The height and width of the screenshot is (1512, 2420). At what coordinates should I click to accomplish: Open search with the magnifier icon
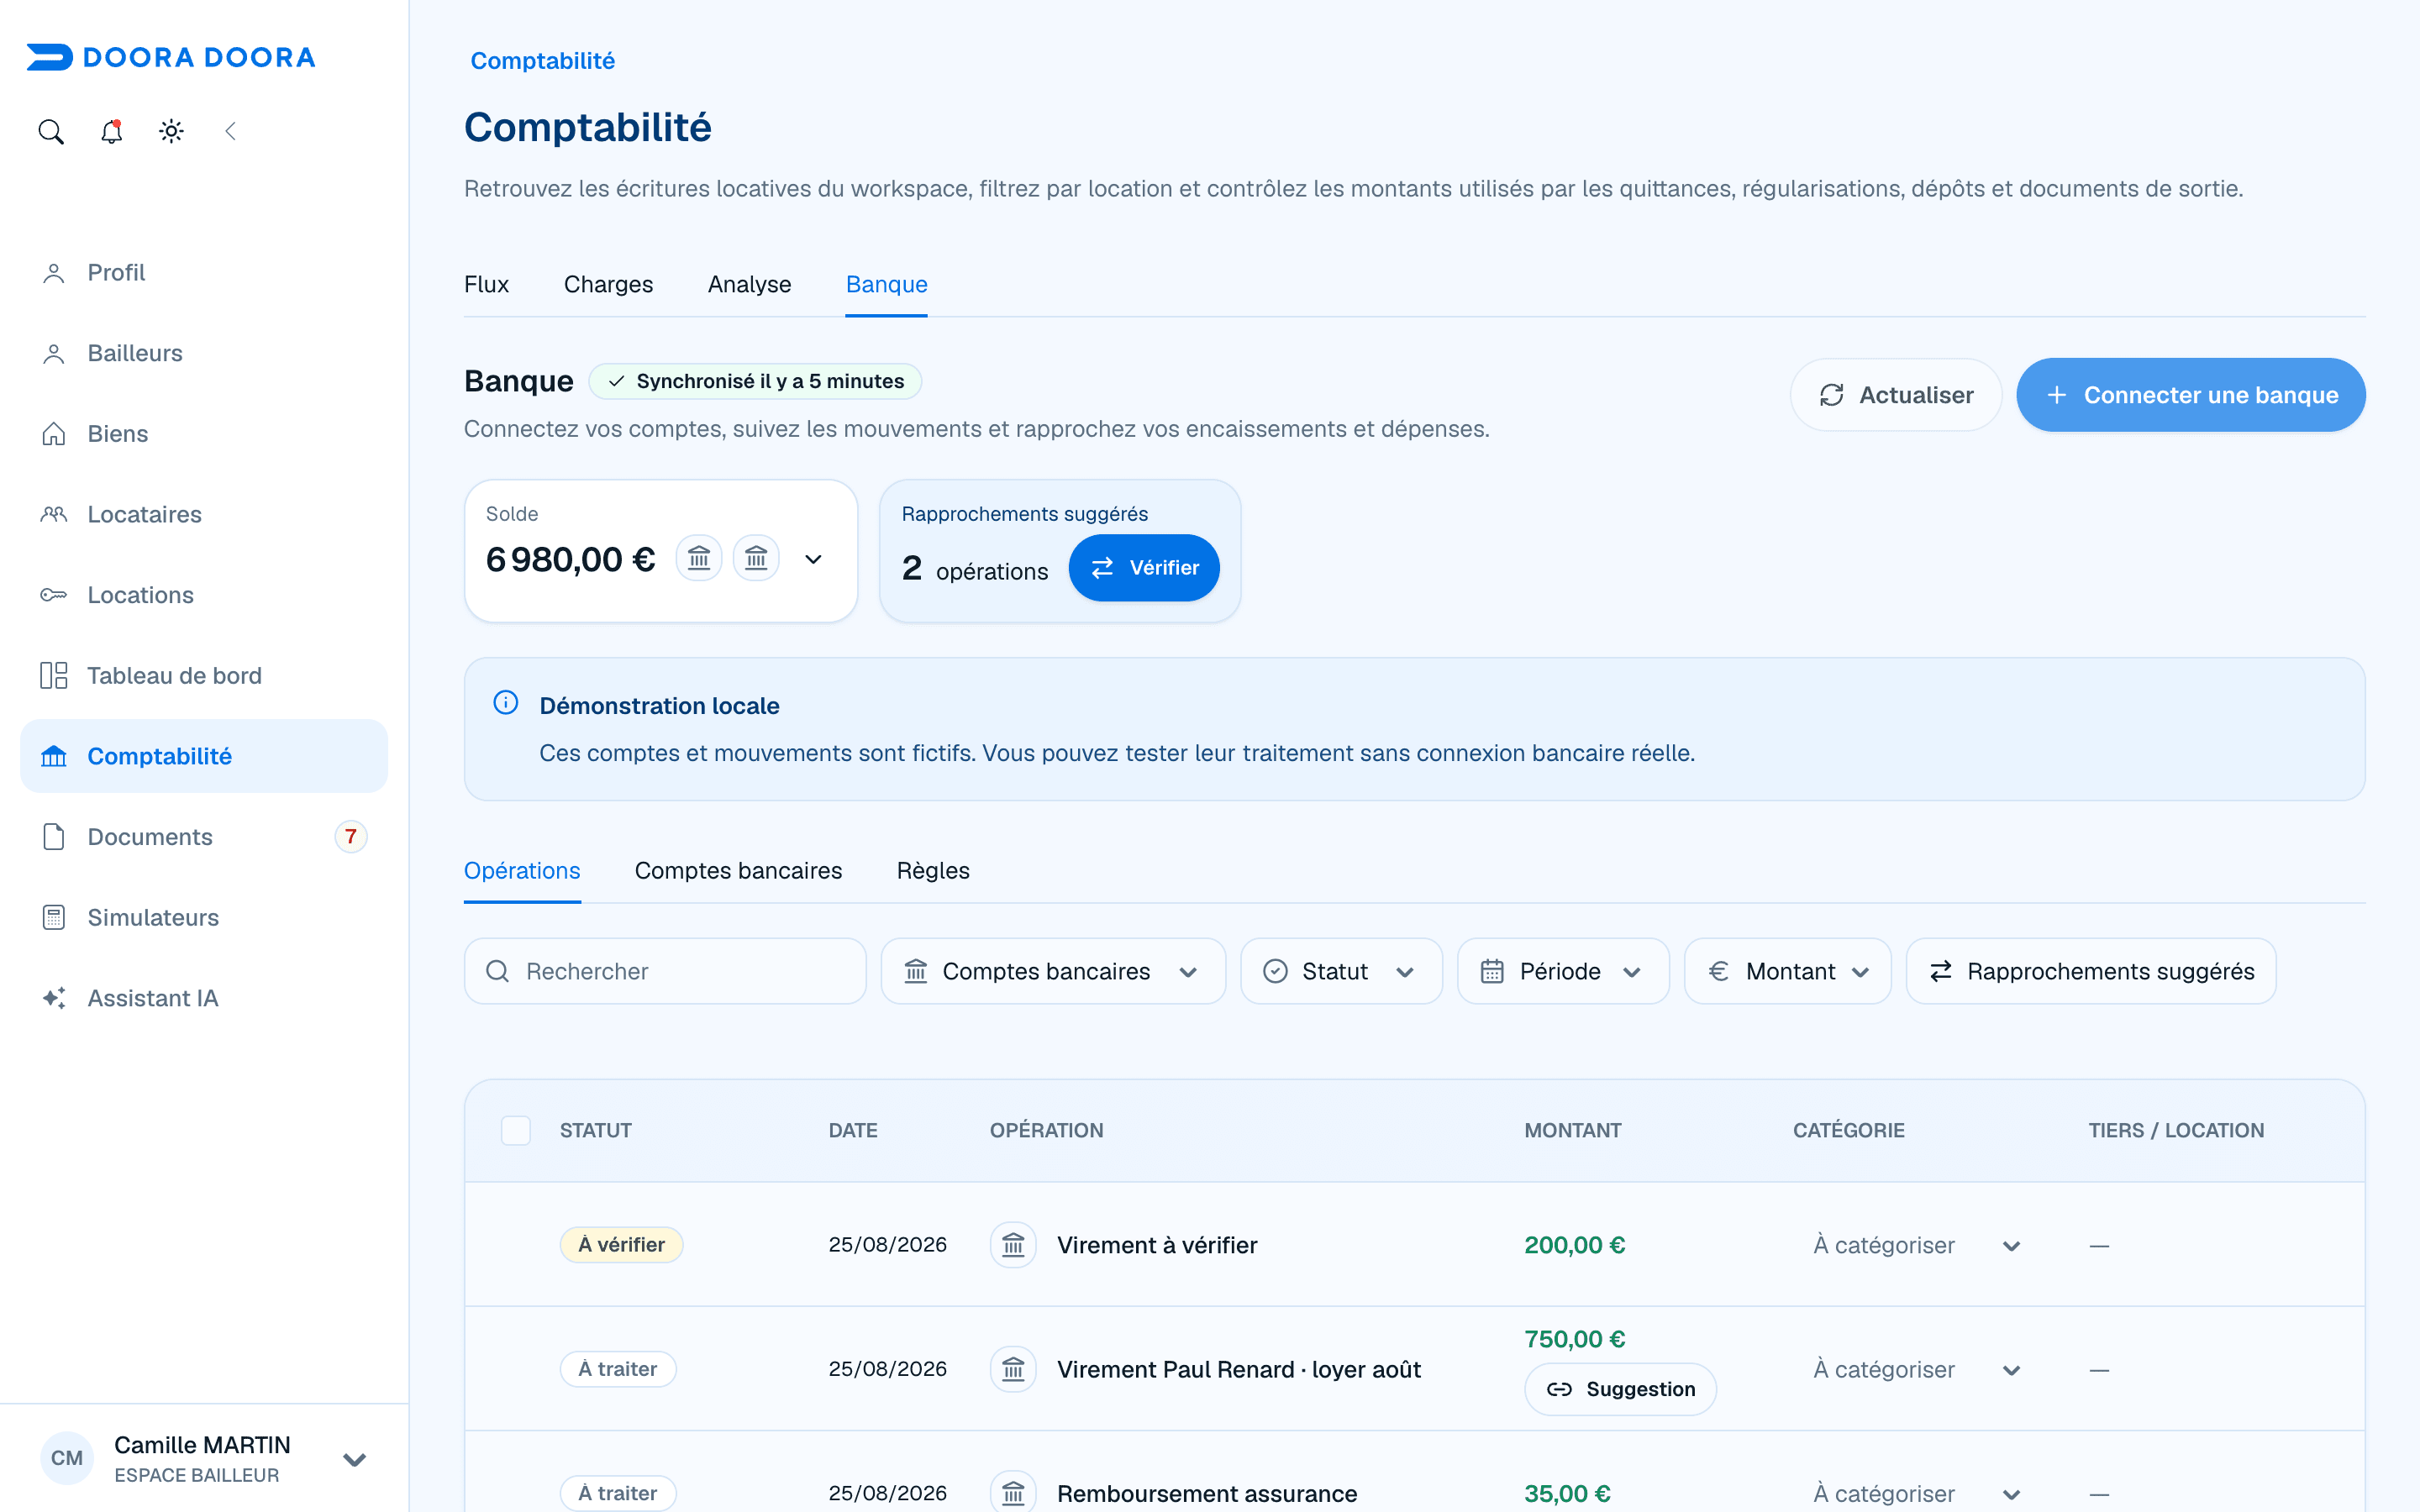point(51,132)
